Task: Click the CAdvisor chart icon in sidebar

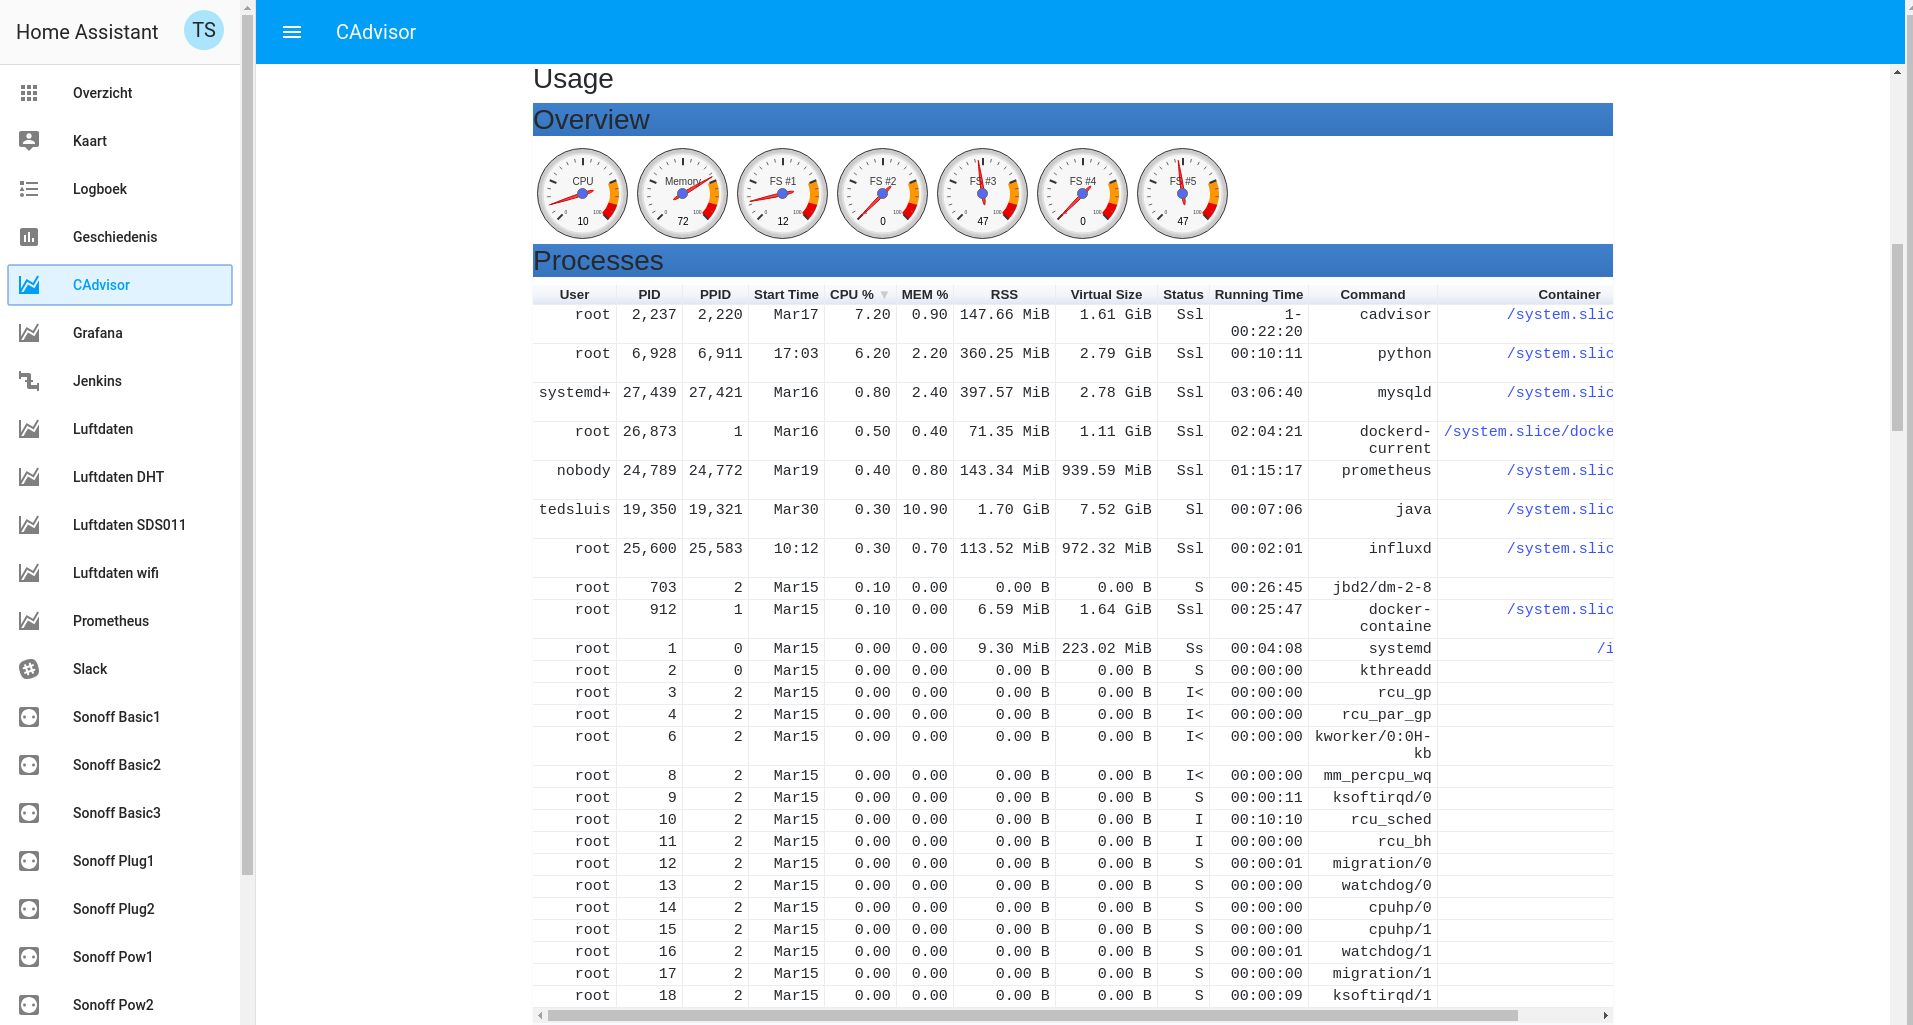Action: tap(29, 285)
